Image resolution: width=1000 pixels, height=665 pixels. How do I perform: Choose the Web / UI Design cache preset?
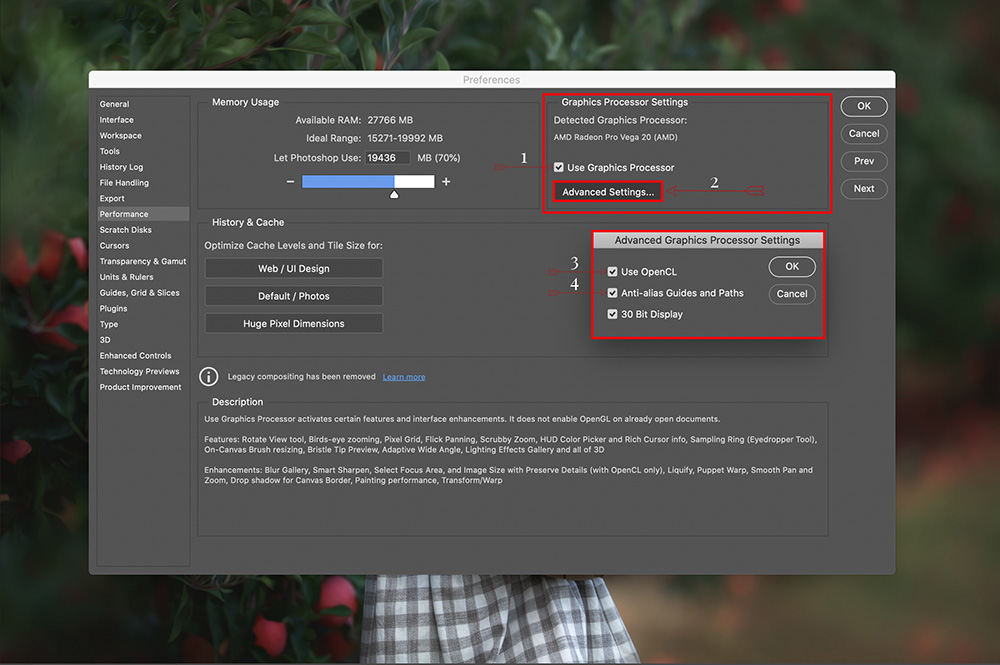point(293,269)
